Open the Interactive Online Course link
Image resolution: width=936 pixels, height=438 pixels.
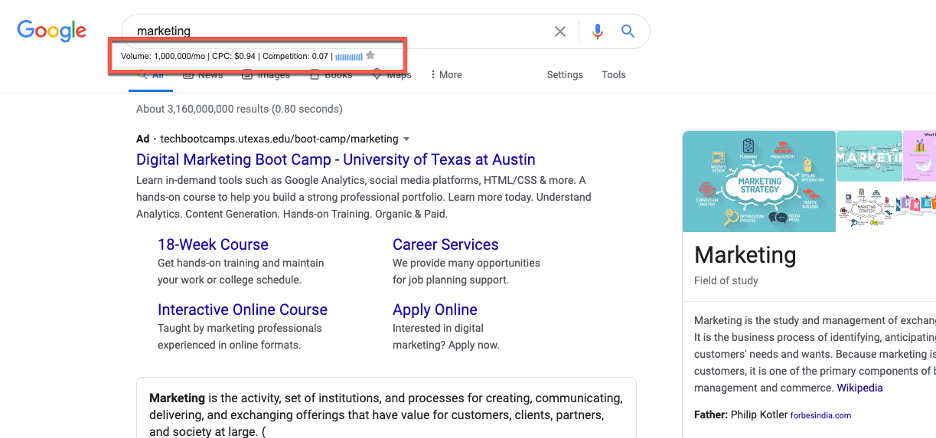pyautogui.click(x=242, y=310)
